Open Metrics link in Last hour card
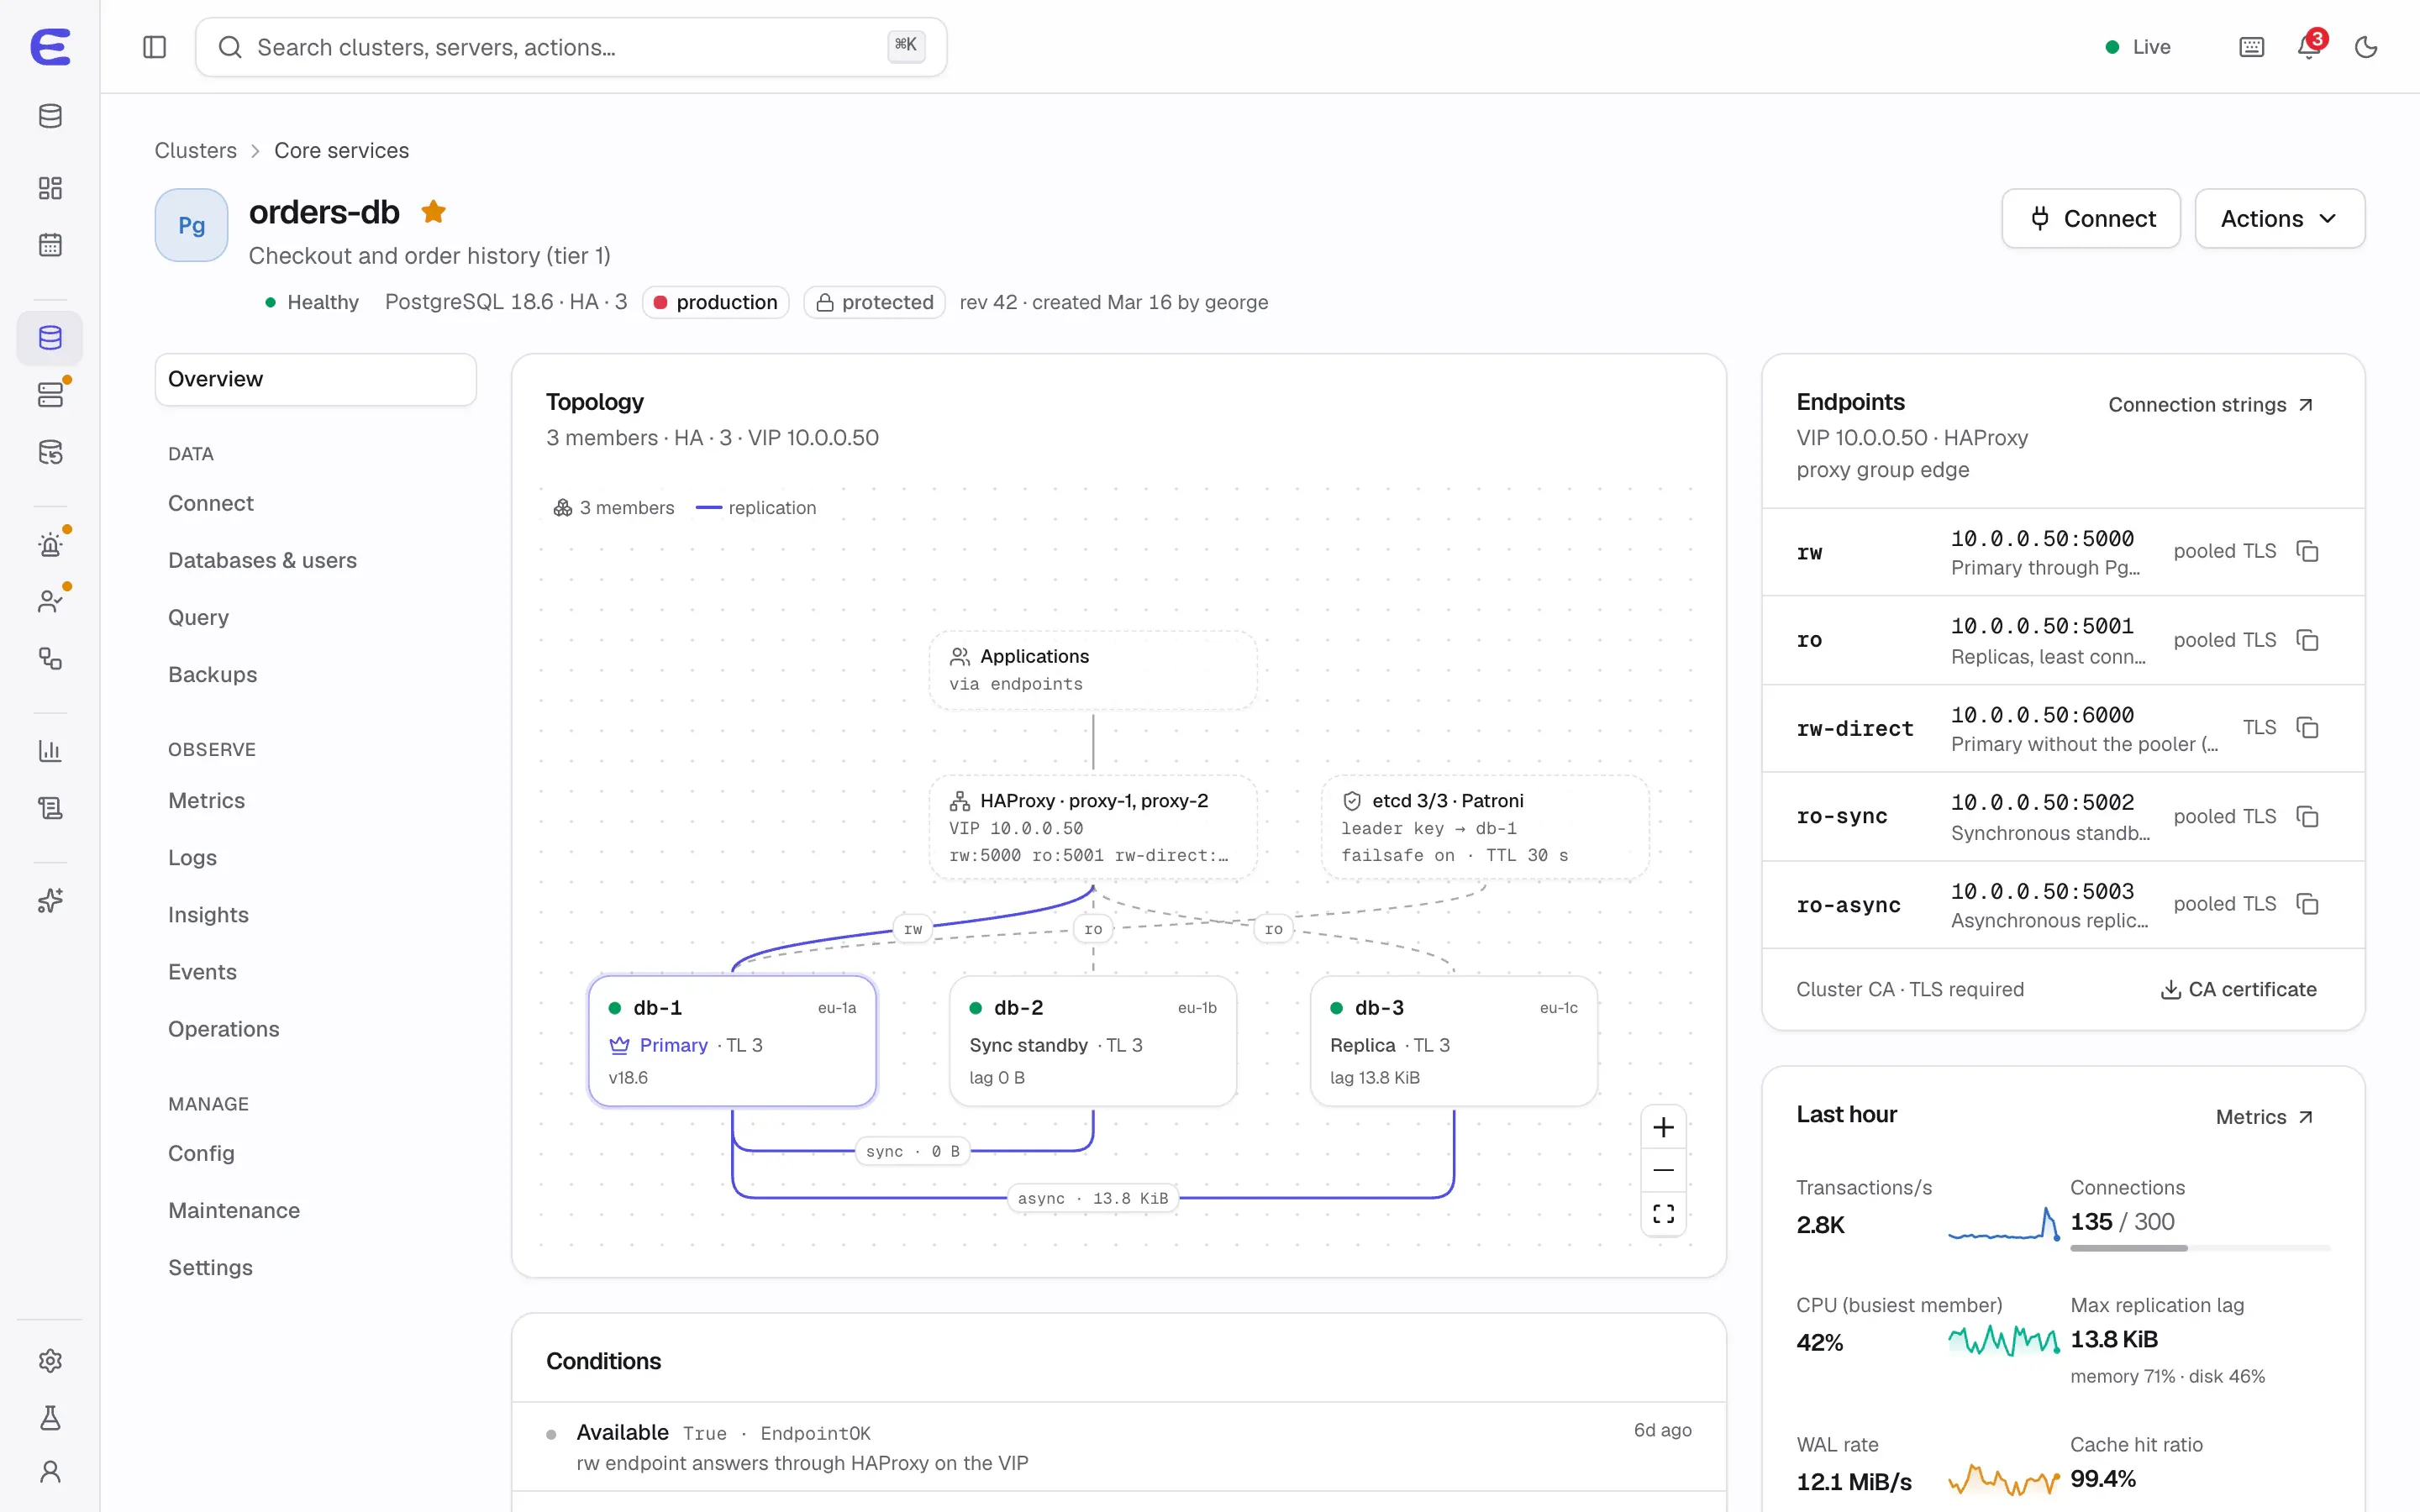This screenshot has height=1512, width=2420. pyautogui.click(x=2265, y=1117)
